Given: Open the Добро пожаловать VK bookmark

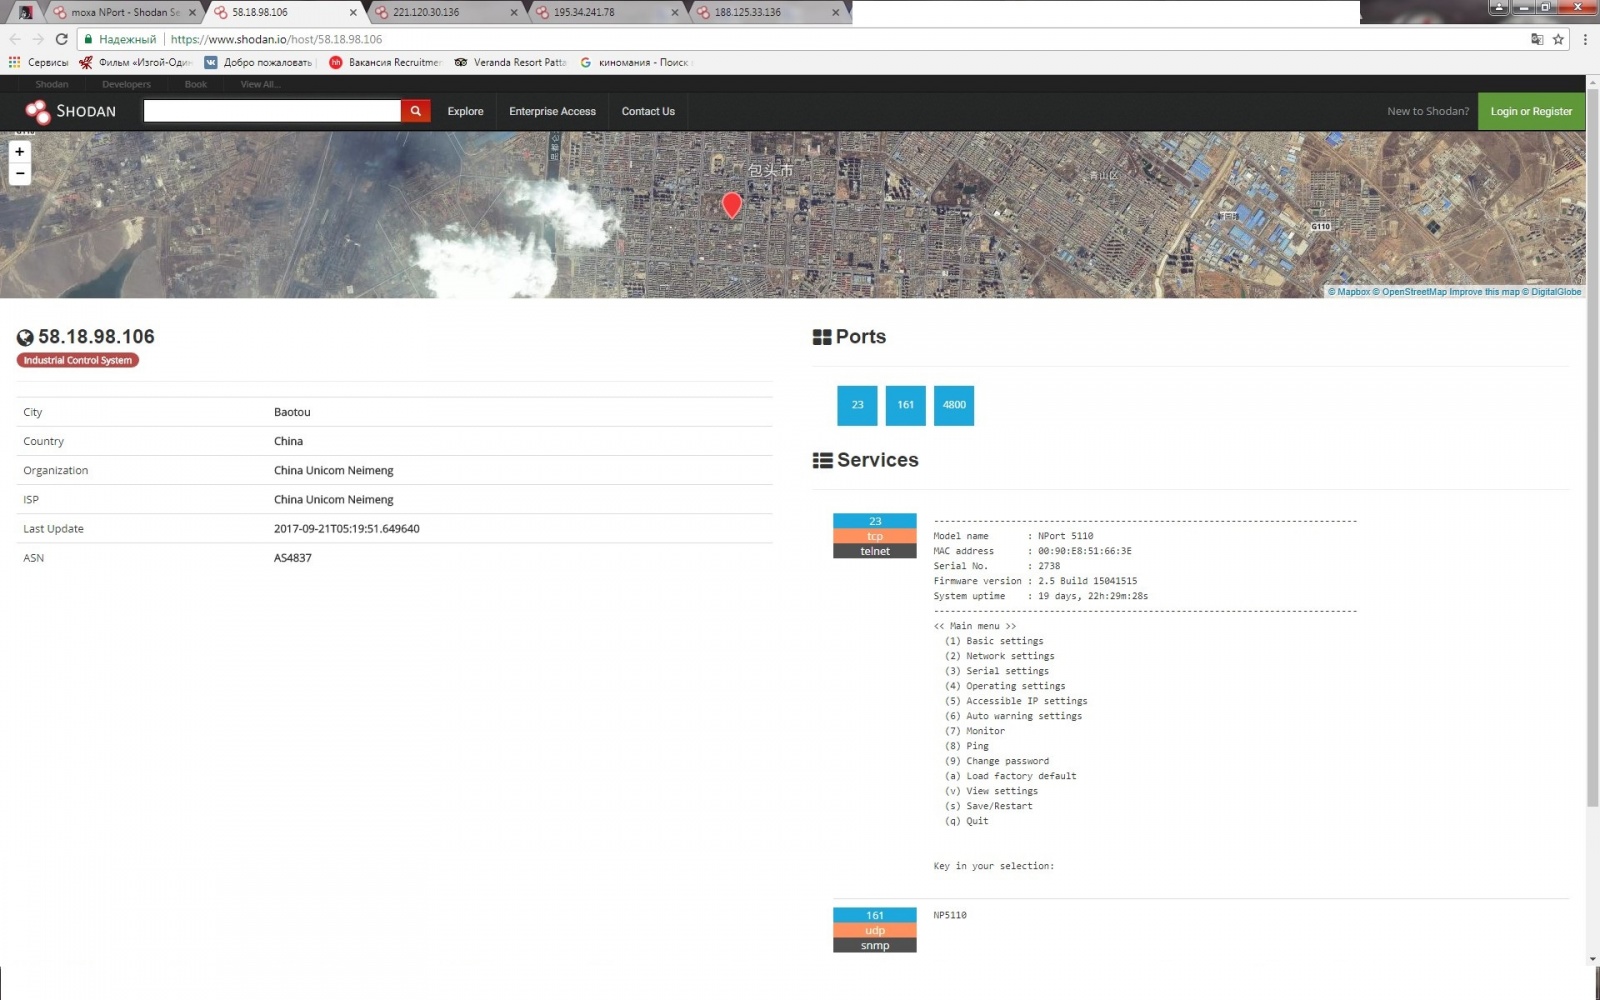Looking at the screenshot, I should 259,62.
